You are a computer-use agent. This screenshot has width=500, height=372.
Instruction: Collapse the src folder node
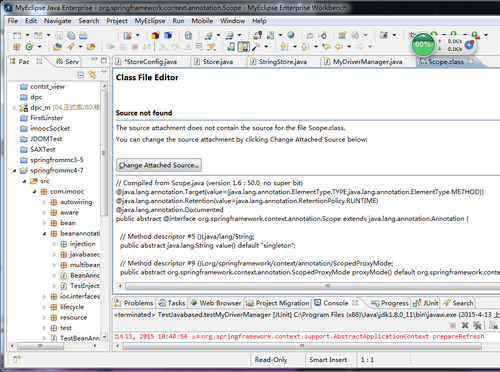point(24,181)
